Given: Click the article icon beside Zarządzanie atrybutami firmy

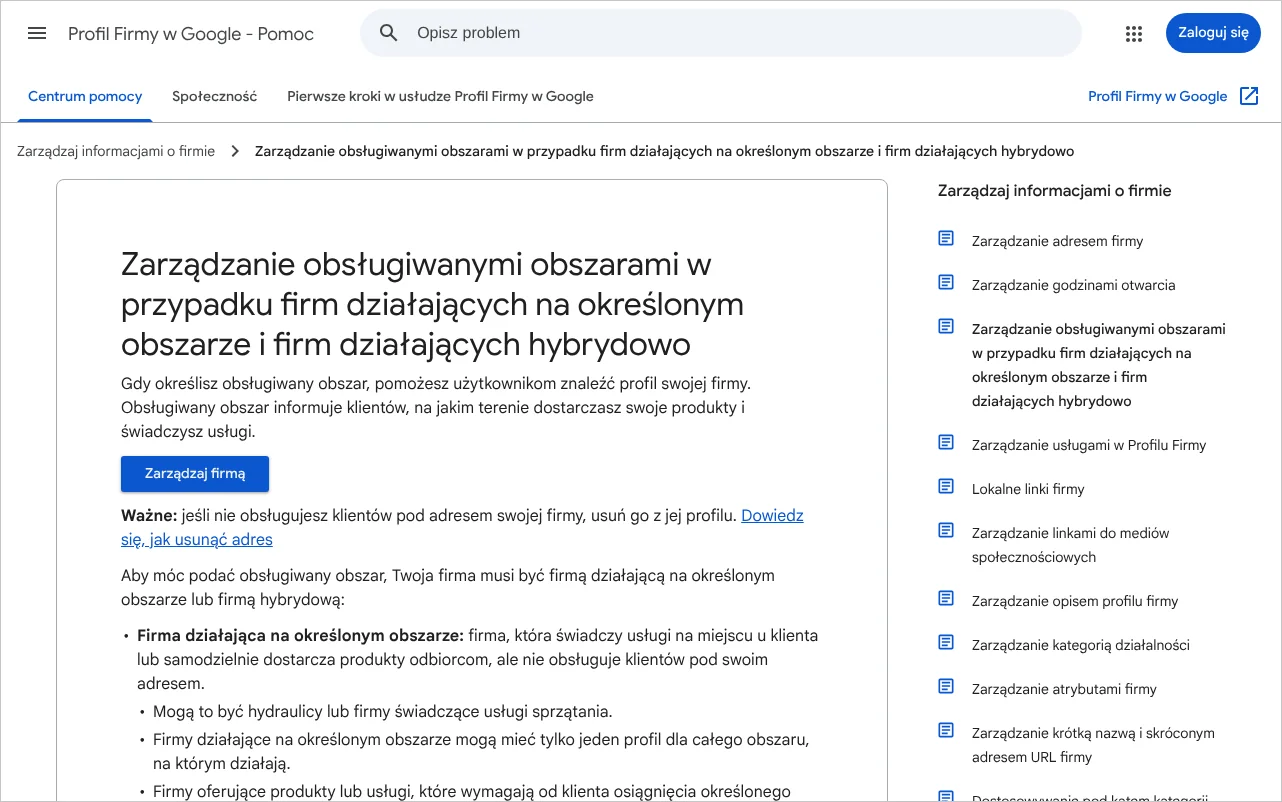Looking at the screenshot, I should tap(946, 687).
